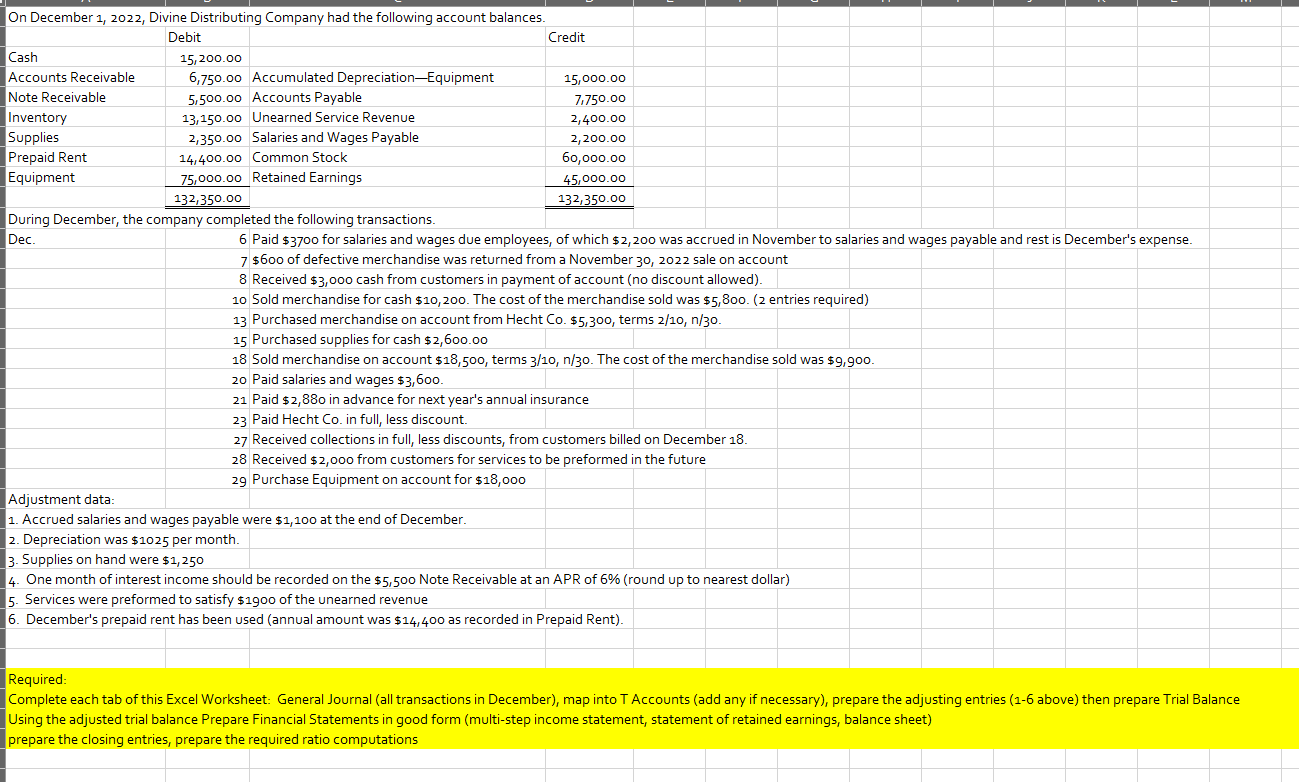Click the Accounts Payable label cell
Viewport: 1299px width, 782px height.
click(x=307, y=97)
